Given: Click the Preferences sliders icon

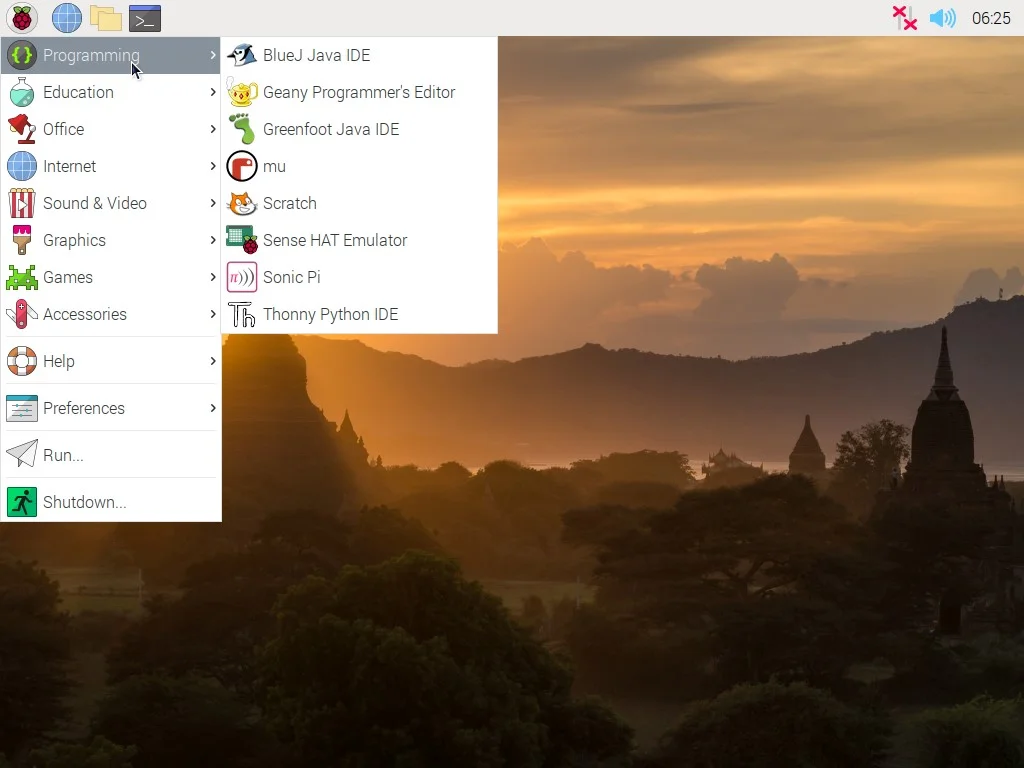Looking at the screenshot, I should click(x=22, y=408).
